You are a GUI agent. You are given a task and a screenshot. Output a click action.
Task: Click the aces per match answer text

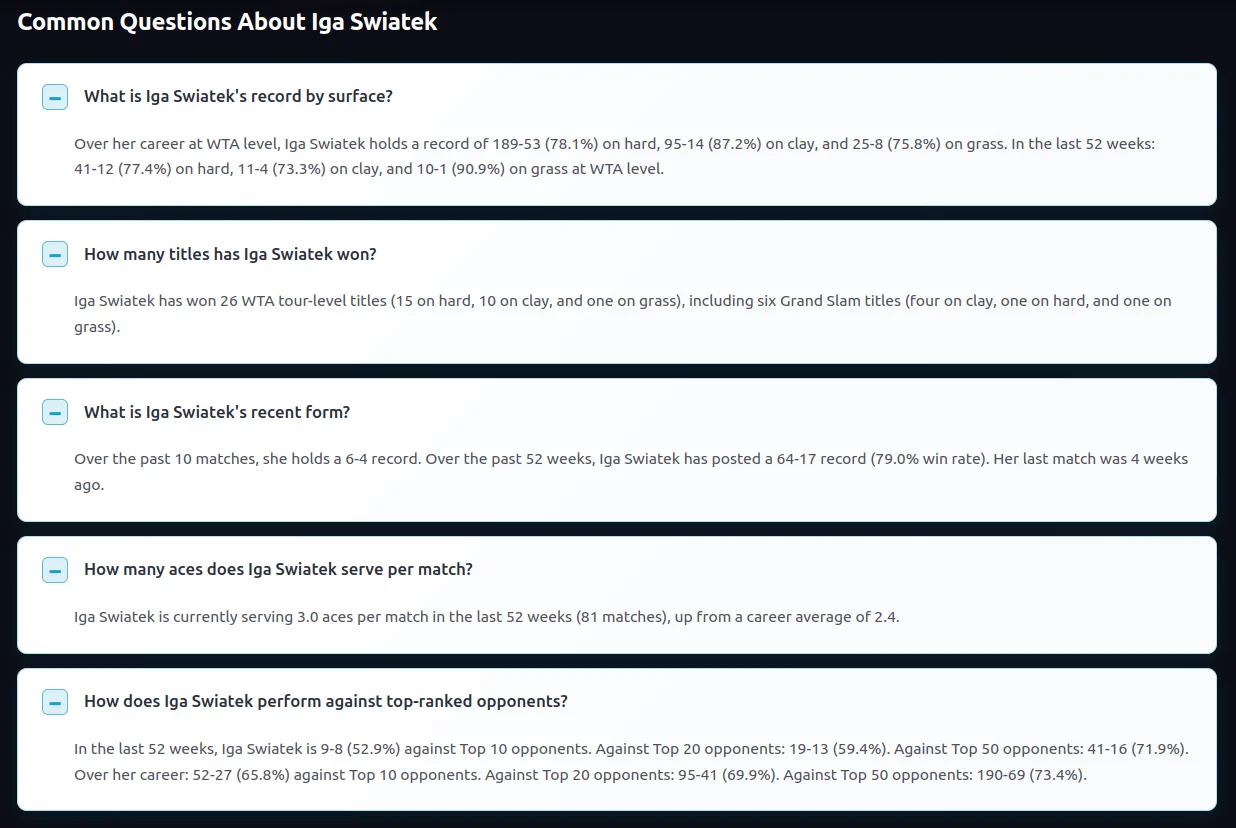tap(486, 617)
